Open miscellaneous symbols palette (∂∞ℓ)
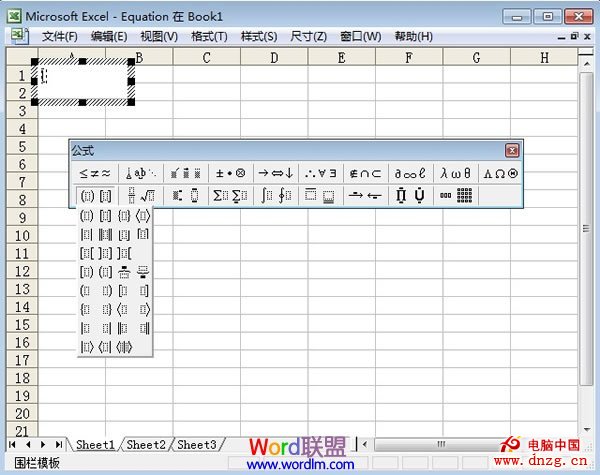 coord(410,173)
